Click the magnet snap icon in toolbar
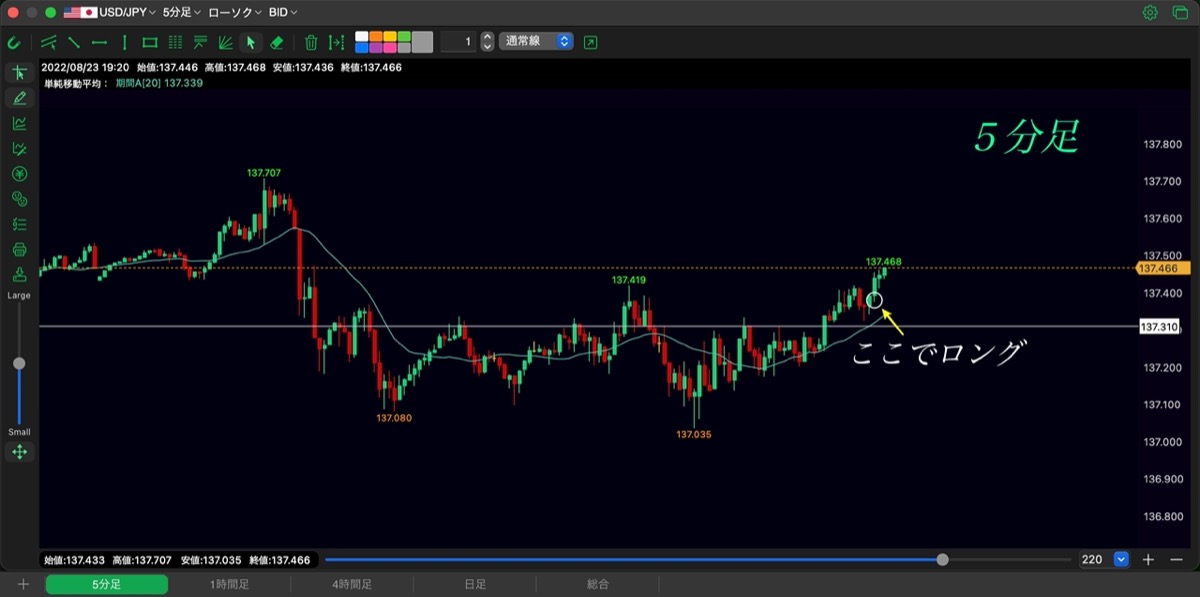The height and width of the screenshot is (597, 1200). [14, 42]
